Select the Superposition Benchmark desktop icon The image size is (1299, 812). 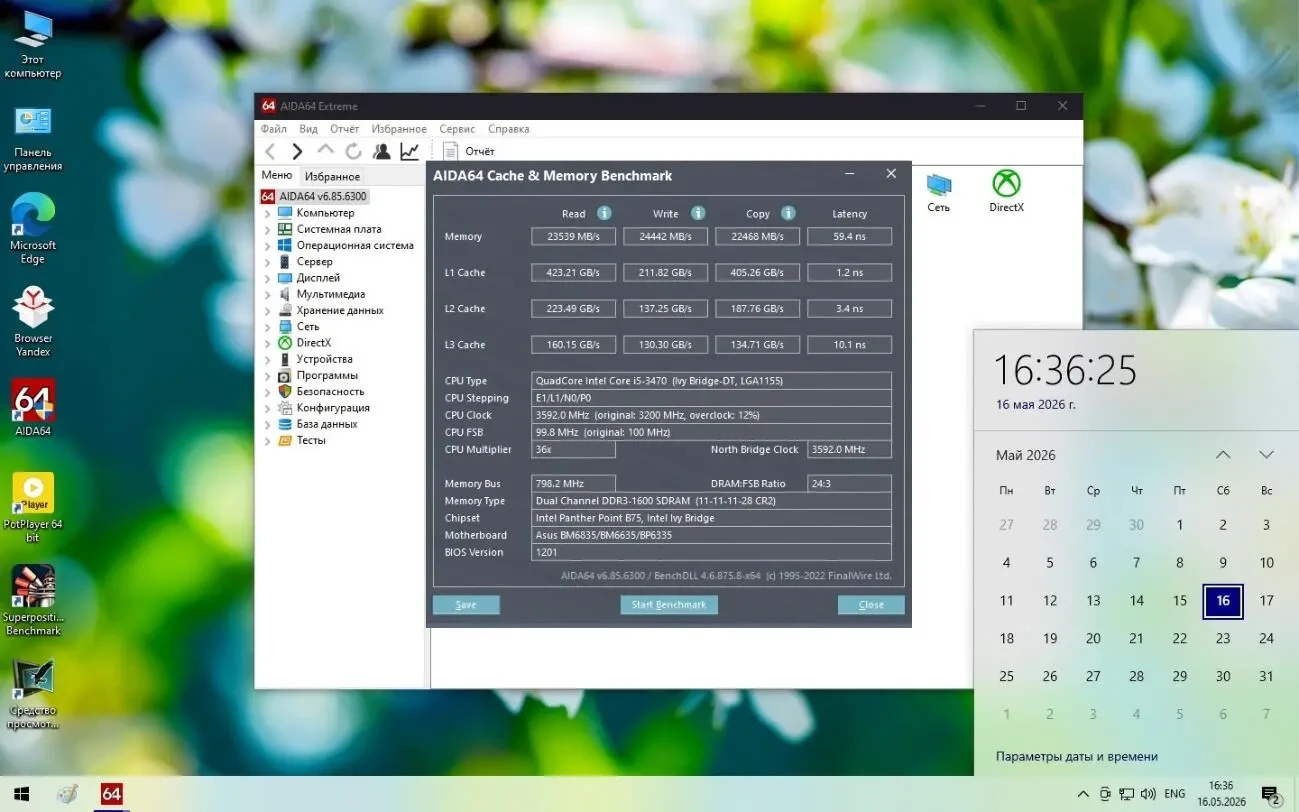click(x=33, y=600)
